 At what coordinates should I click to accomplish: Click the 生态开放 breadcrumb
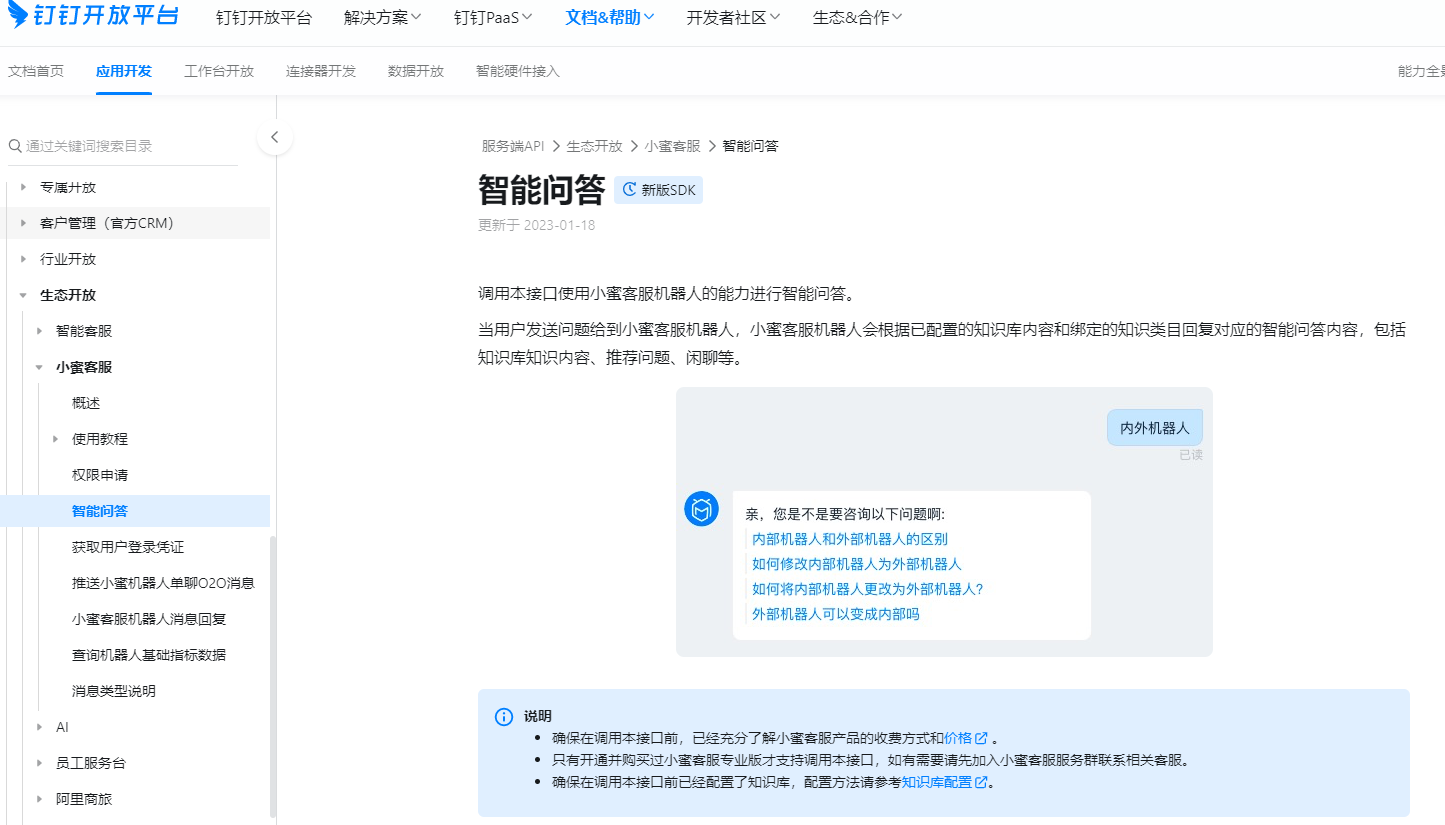[x=594, y=146]
